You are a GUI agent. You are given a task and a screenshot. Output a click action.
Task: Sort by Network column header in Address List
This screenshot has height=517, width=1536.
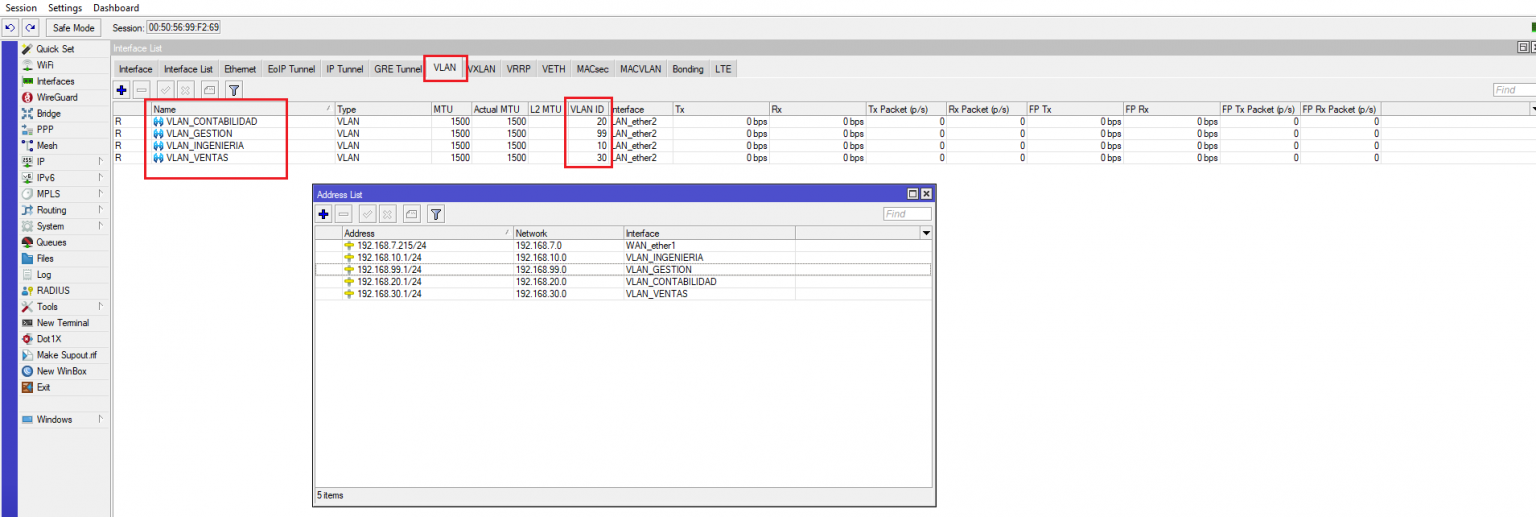[568, 233]
